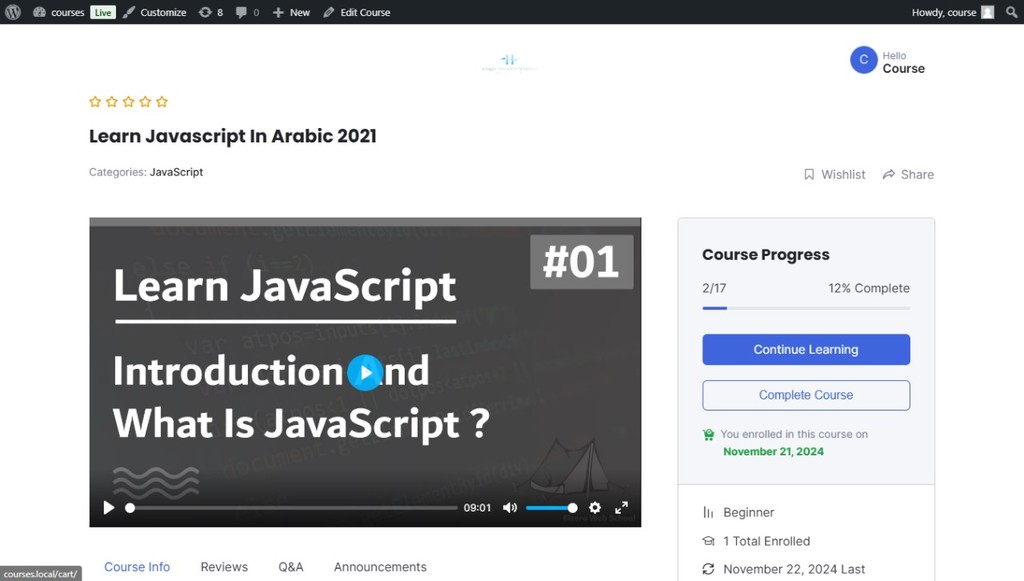Click November 22, 2024 Last updated text
Screen dimensions: 1024x581
(794, 569)
